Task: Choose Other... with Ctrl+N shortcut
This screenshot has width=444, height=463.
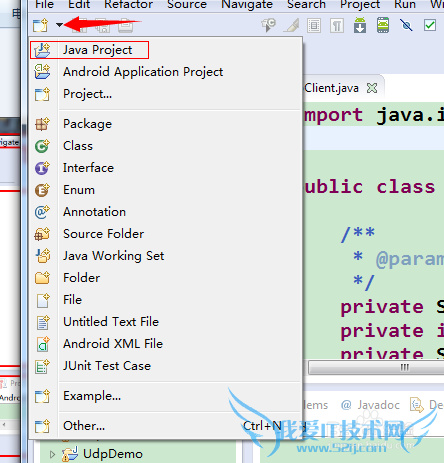Action: point(165,426)
